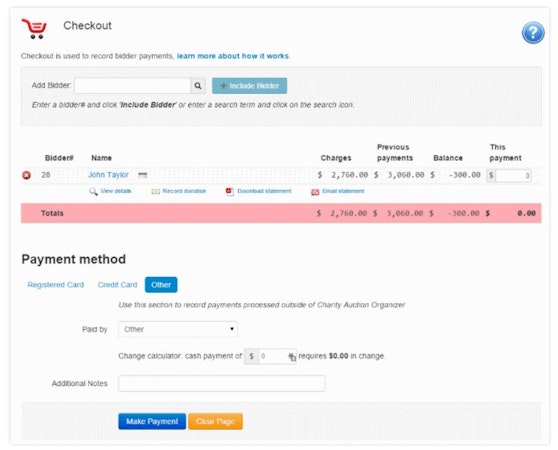
Task: Click the Download statement PDF icon
Action: [230, 191]
